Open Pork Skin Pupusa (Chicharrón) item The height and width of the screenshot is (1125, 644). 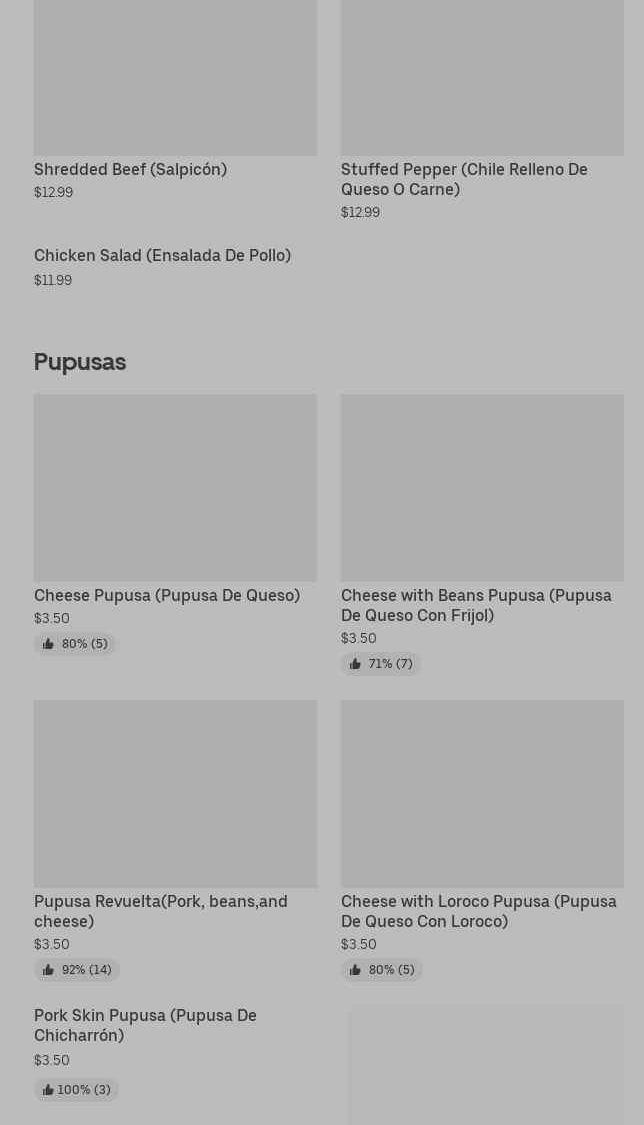(x=145, y=1025)
